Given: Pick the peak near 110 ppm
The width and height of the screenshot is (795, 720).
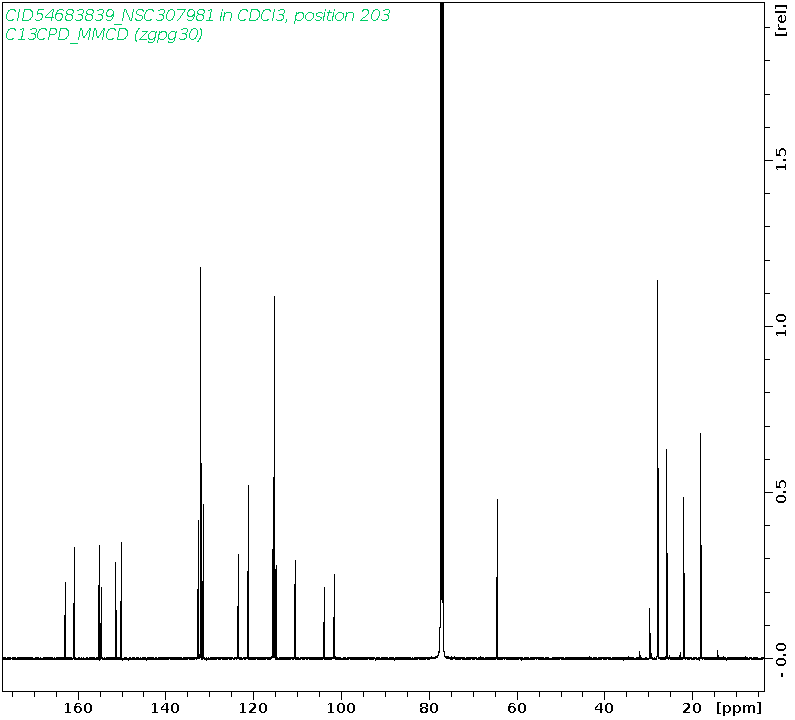Looking at the screenshot, I should click(295, 608).
